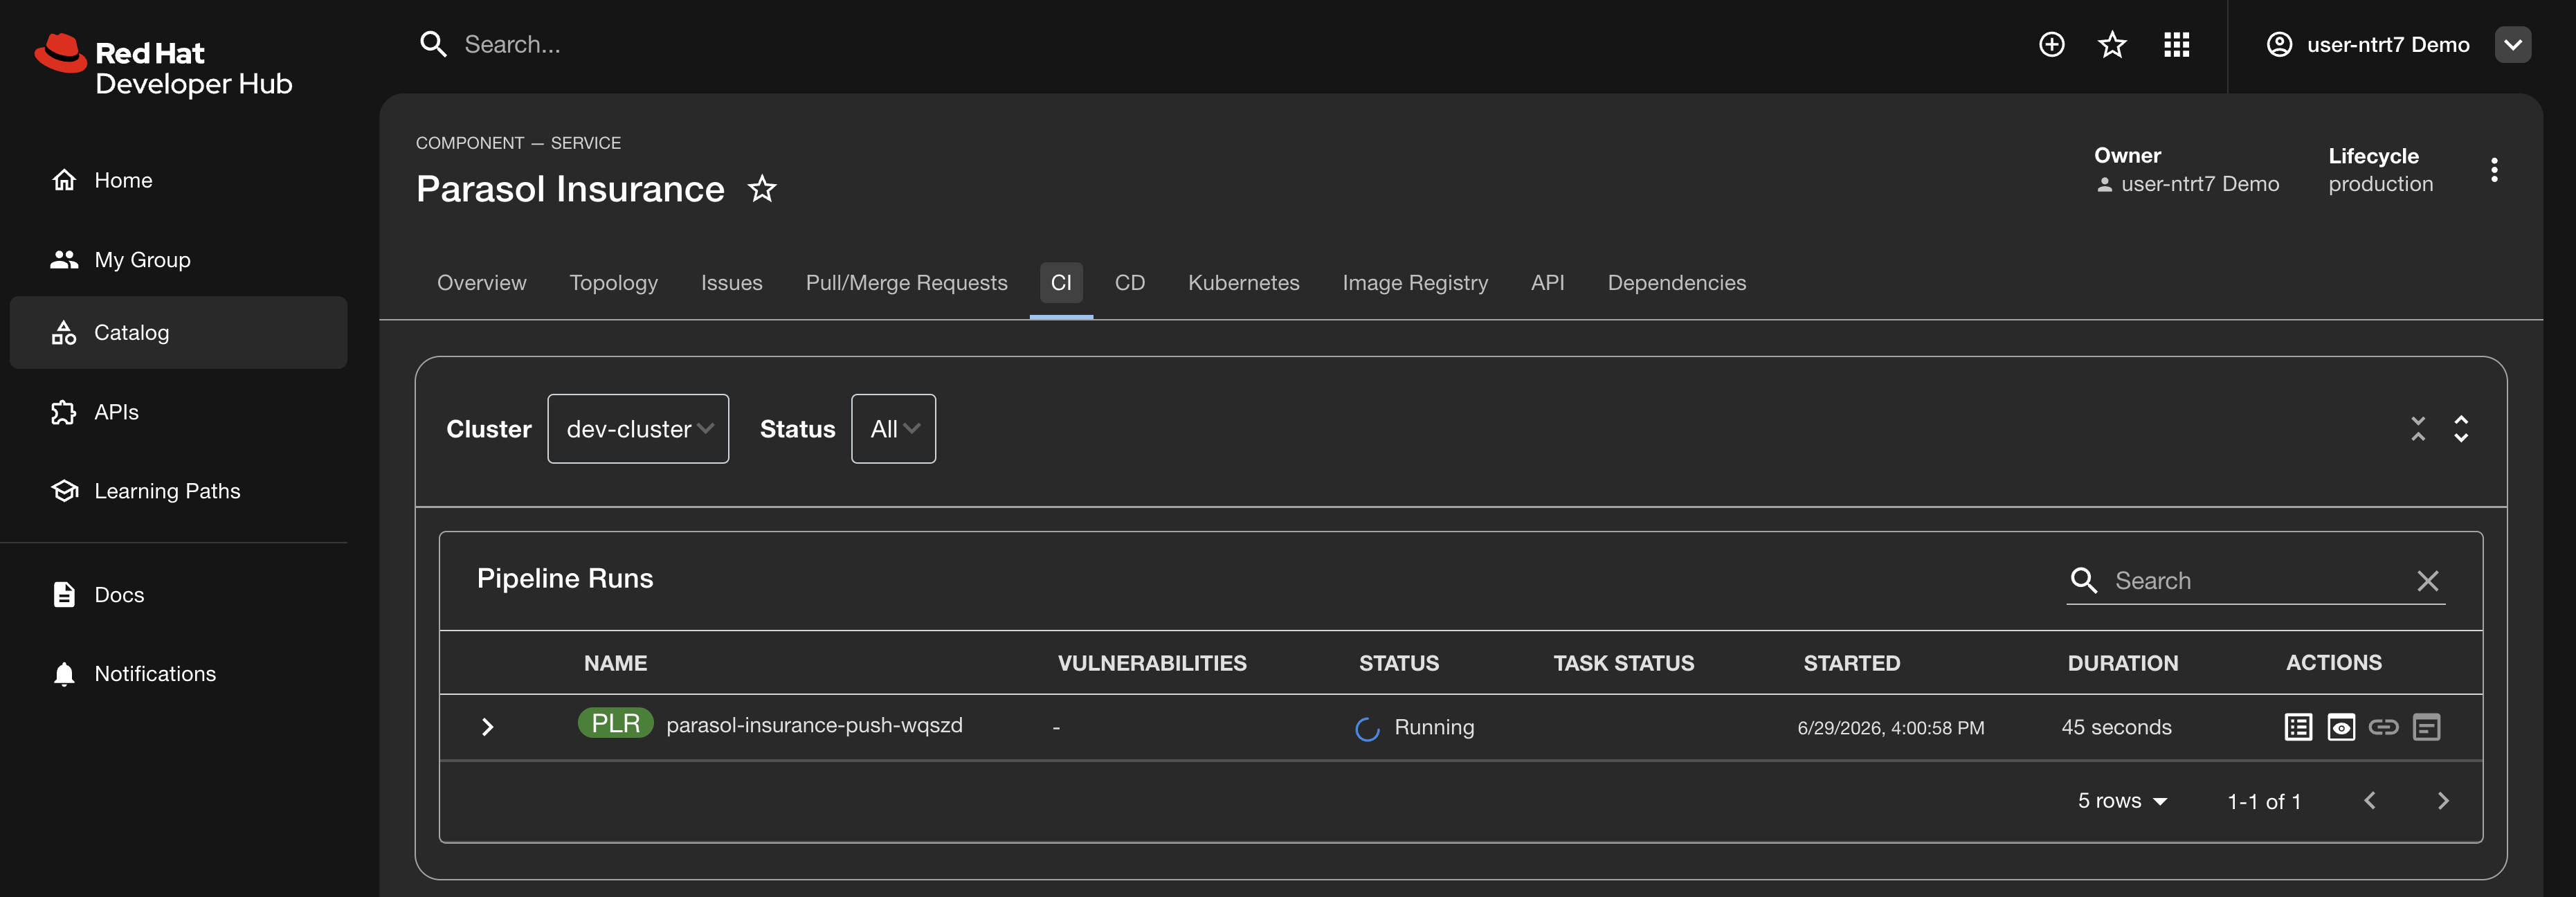
Task: Switch to the API tab
Action: [1547, 283]
